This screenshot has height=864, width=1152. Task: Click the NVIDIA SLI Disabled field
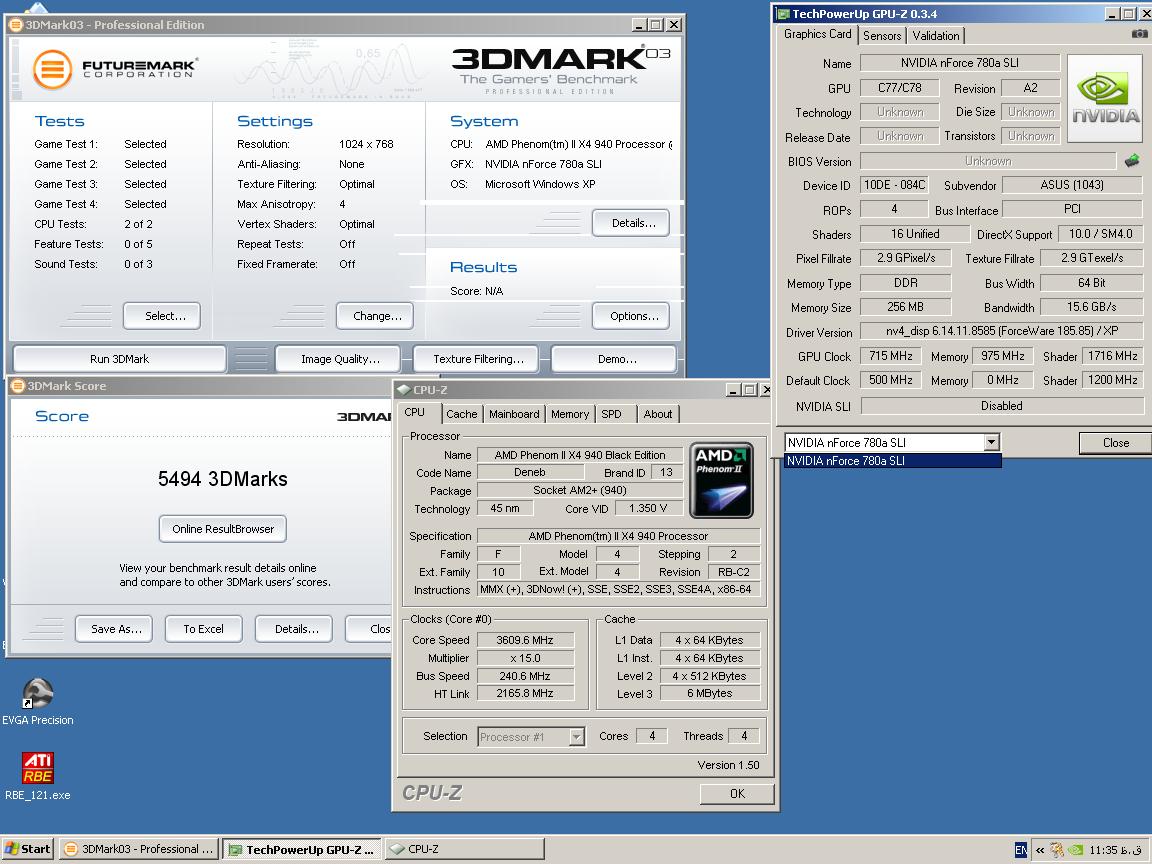pos(1001,406)
